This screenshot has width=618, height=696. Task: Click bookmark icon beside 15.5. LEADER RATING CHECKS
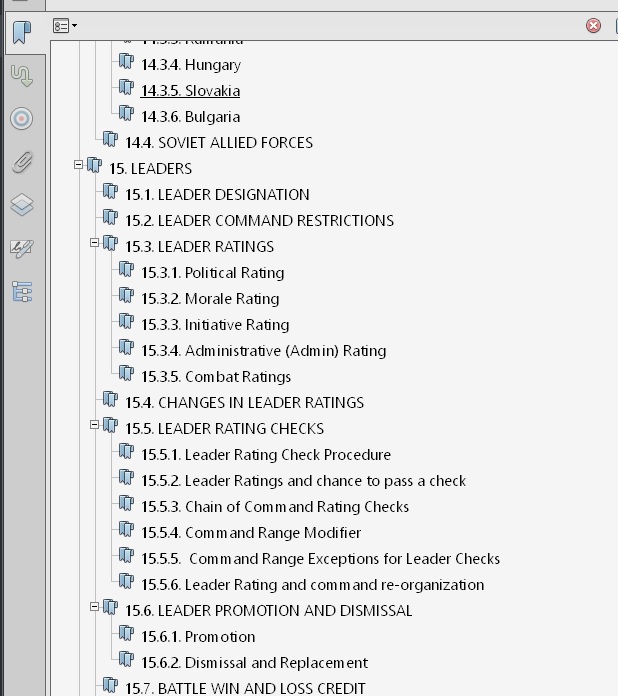tap(110, 425)
